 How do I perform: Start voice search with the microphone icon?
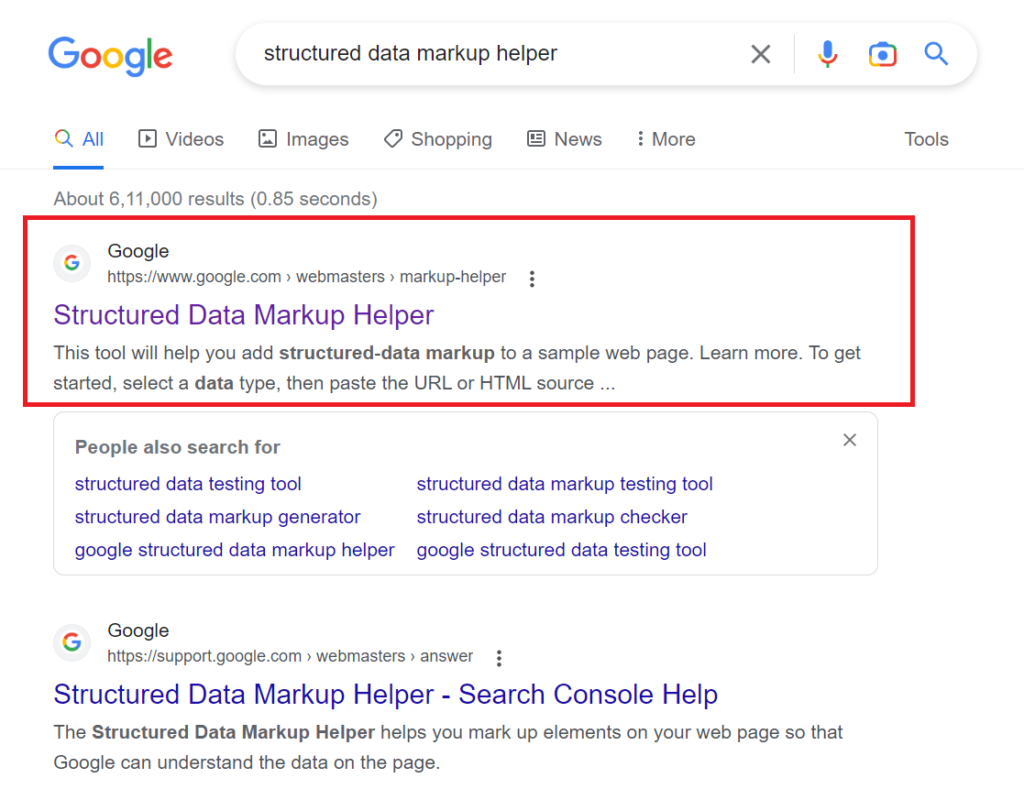(x=827, y=54)
